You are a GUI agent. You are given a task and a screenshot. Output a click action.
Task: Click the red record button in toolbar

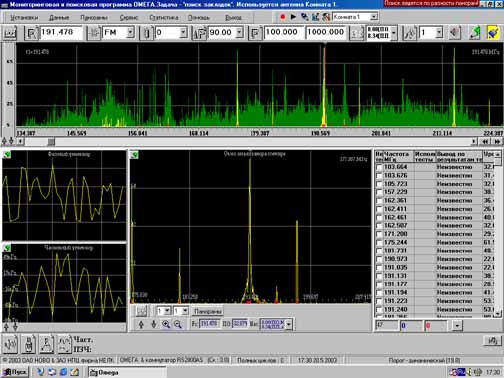[283, 17]
